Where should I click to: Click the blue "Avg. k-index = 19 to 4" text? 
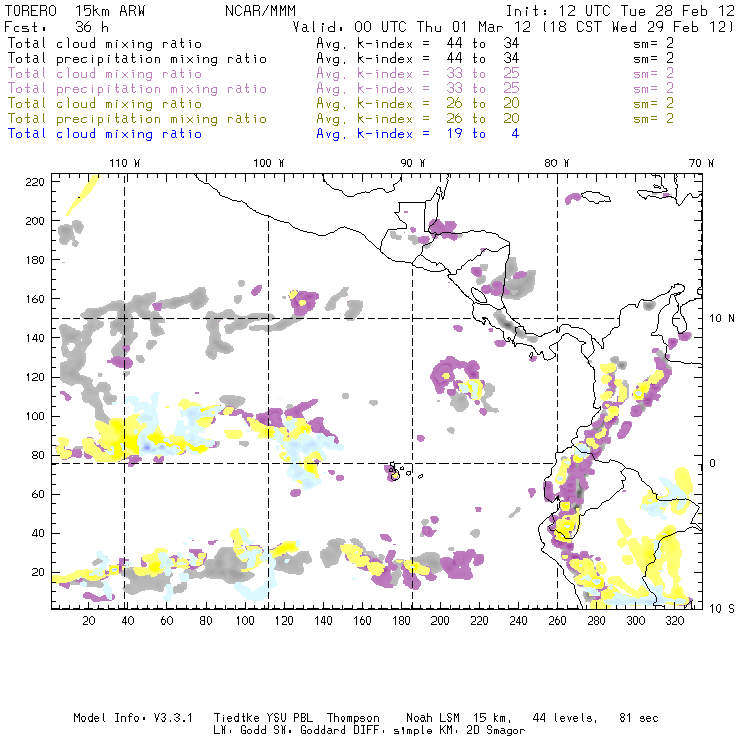[418, 134]
